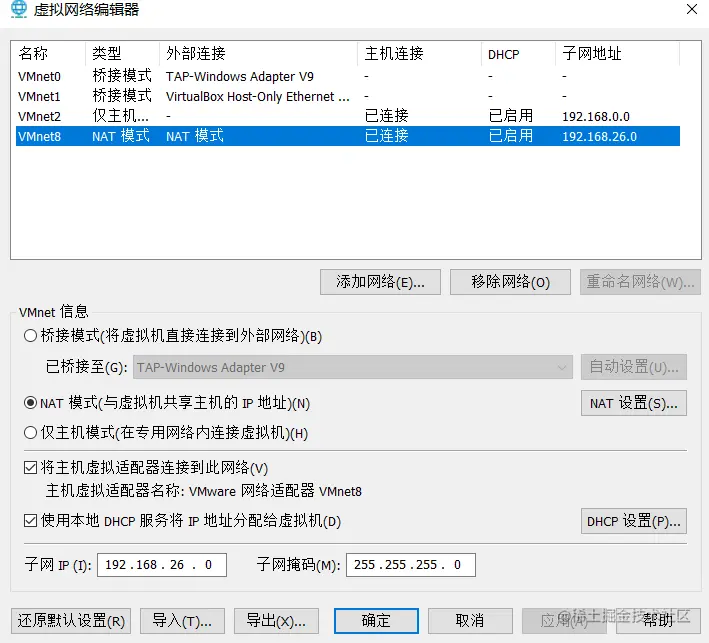Select the VMnet0 network row
The height and width of the screenshot is (643, 709).
pyautogui.click(x=348, y=76)
